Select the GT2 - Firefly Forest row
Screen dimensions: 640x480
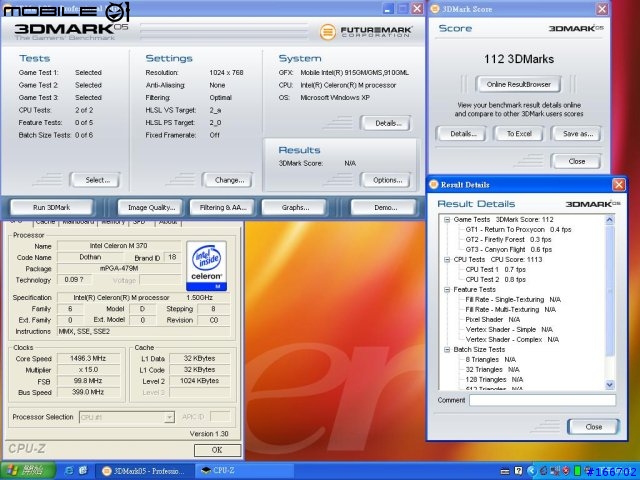508,240
